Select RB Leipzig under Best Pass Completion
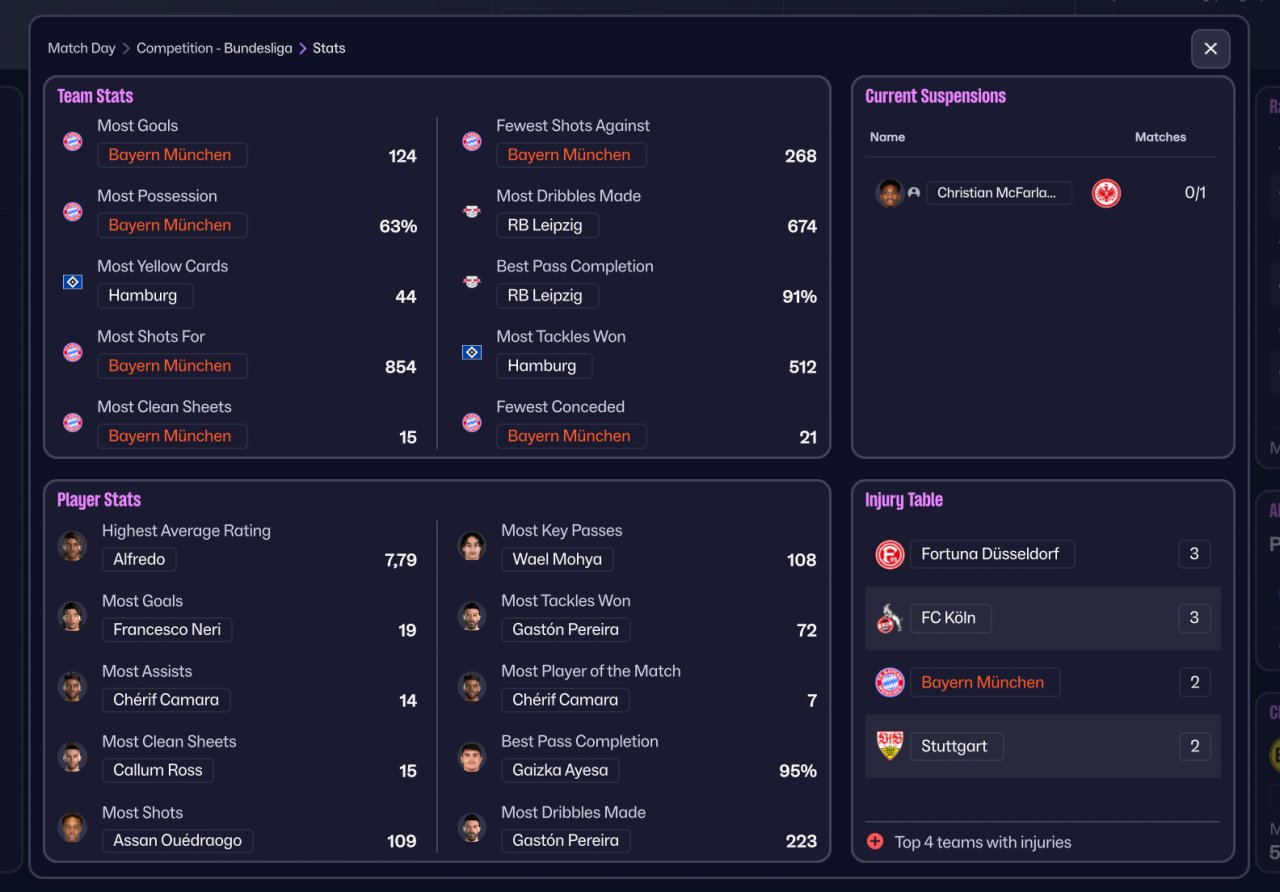Image resolution: width=1280 pixels, height=892 pixels. (x=547, y=295)
